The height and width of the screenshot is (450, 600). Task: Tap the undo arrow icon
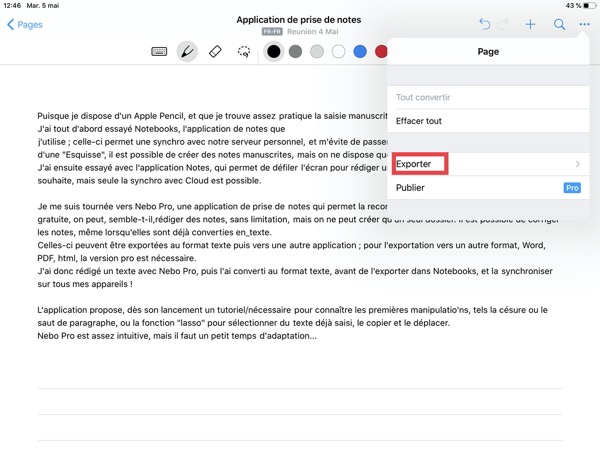coord(485,24)
